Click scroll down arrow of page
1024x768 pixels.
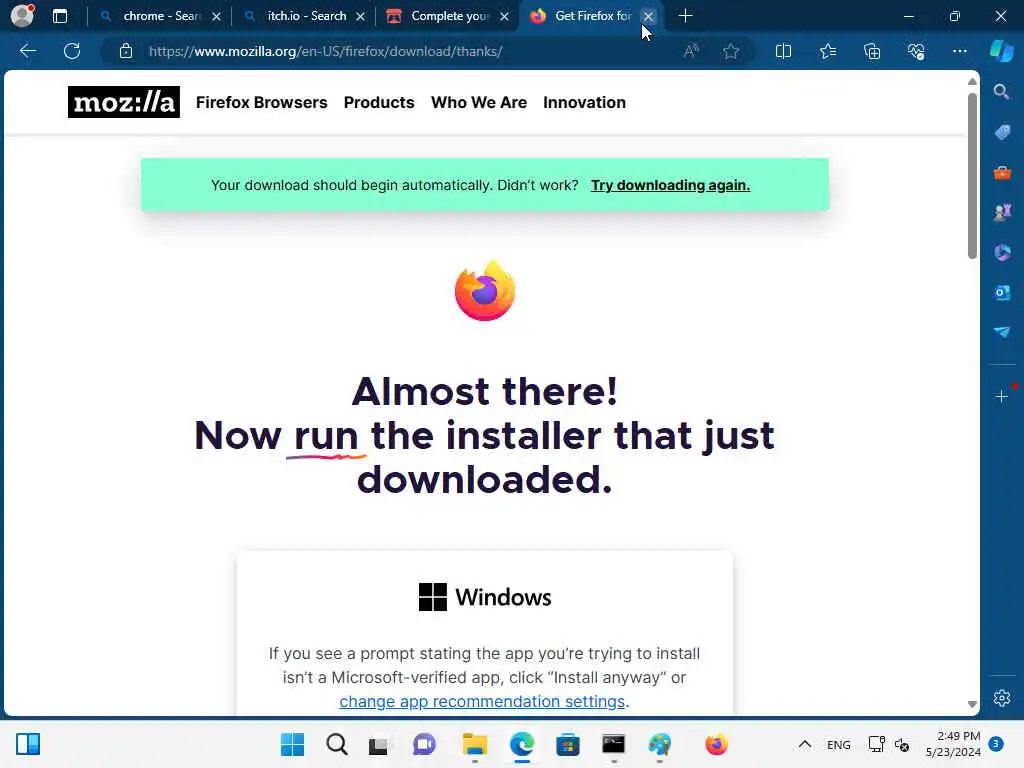point(972,705)
